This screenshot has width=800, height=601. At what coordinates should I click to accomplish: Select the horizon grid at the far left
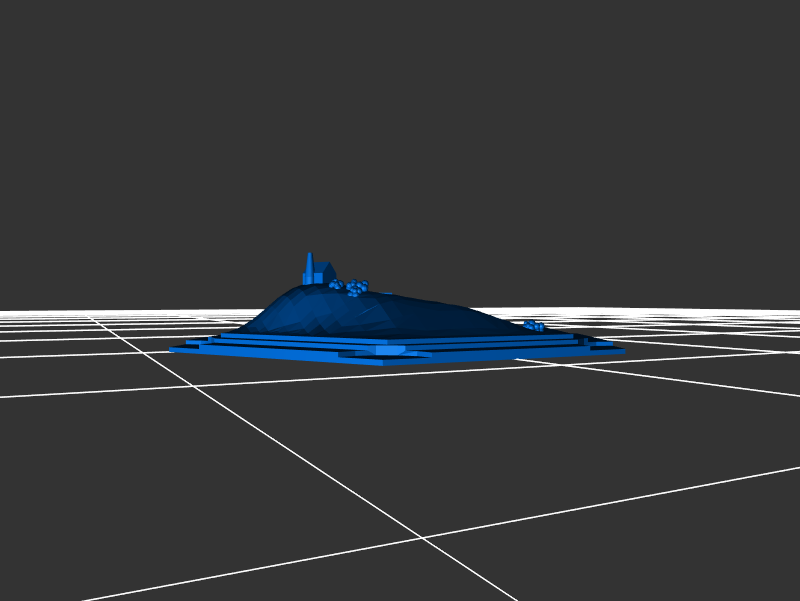(40, 318)
